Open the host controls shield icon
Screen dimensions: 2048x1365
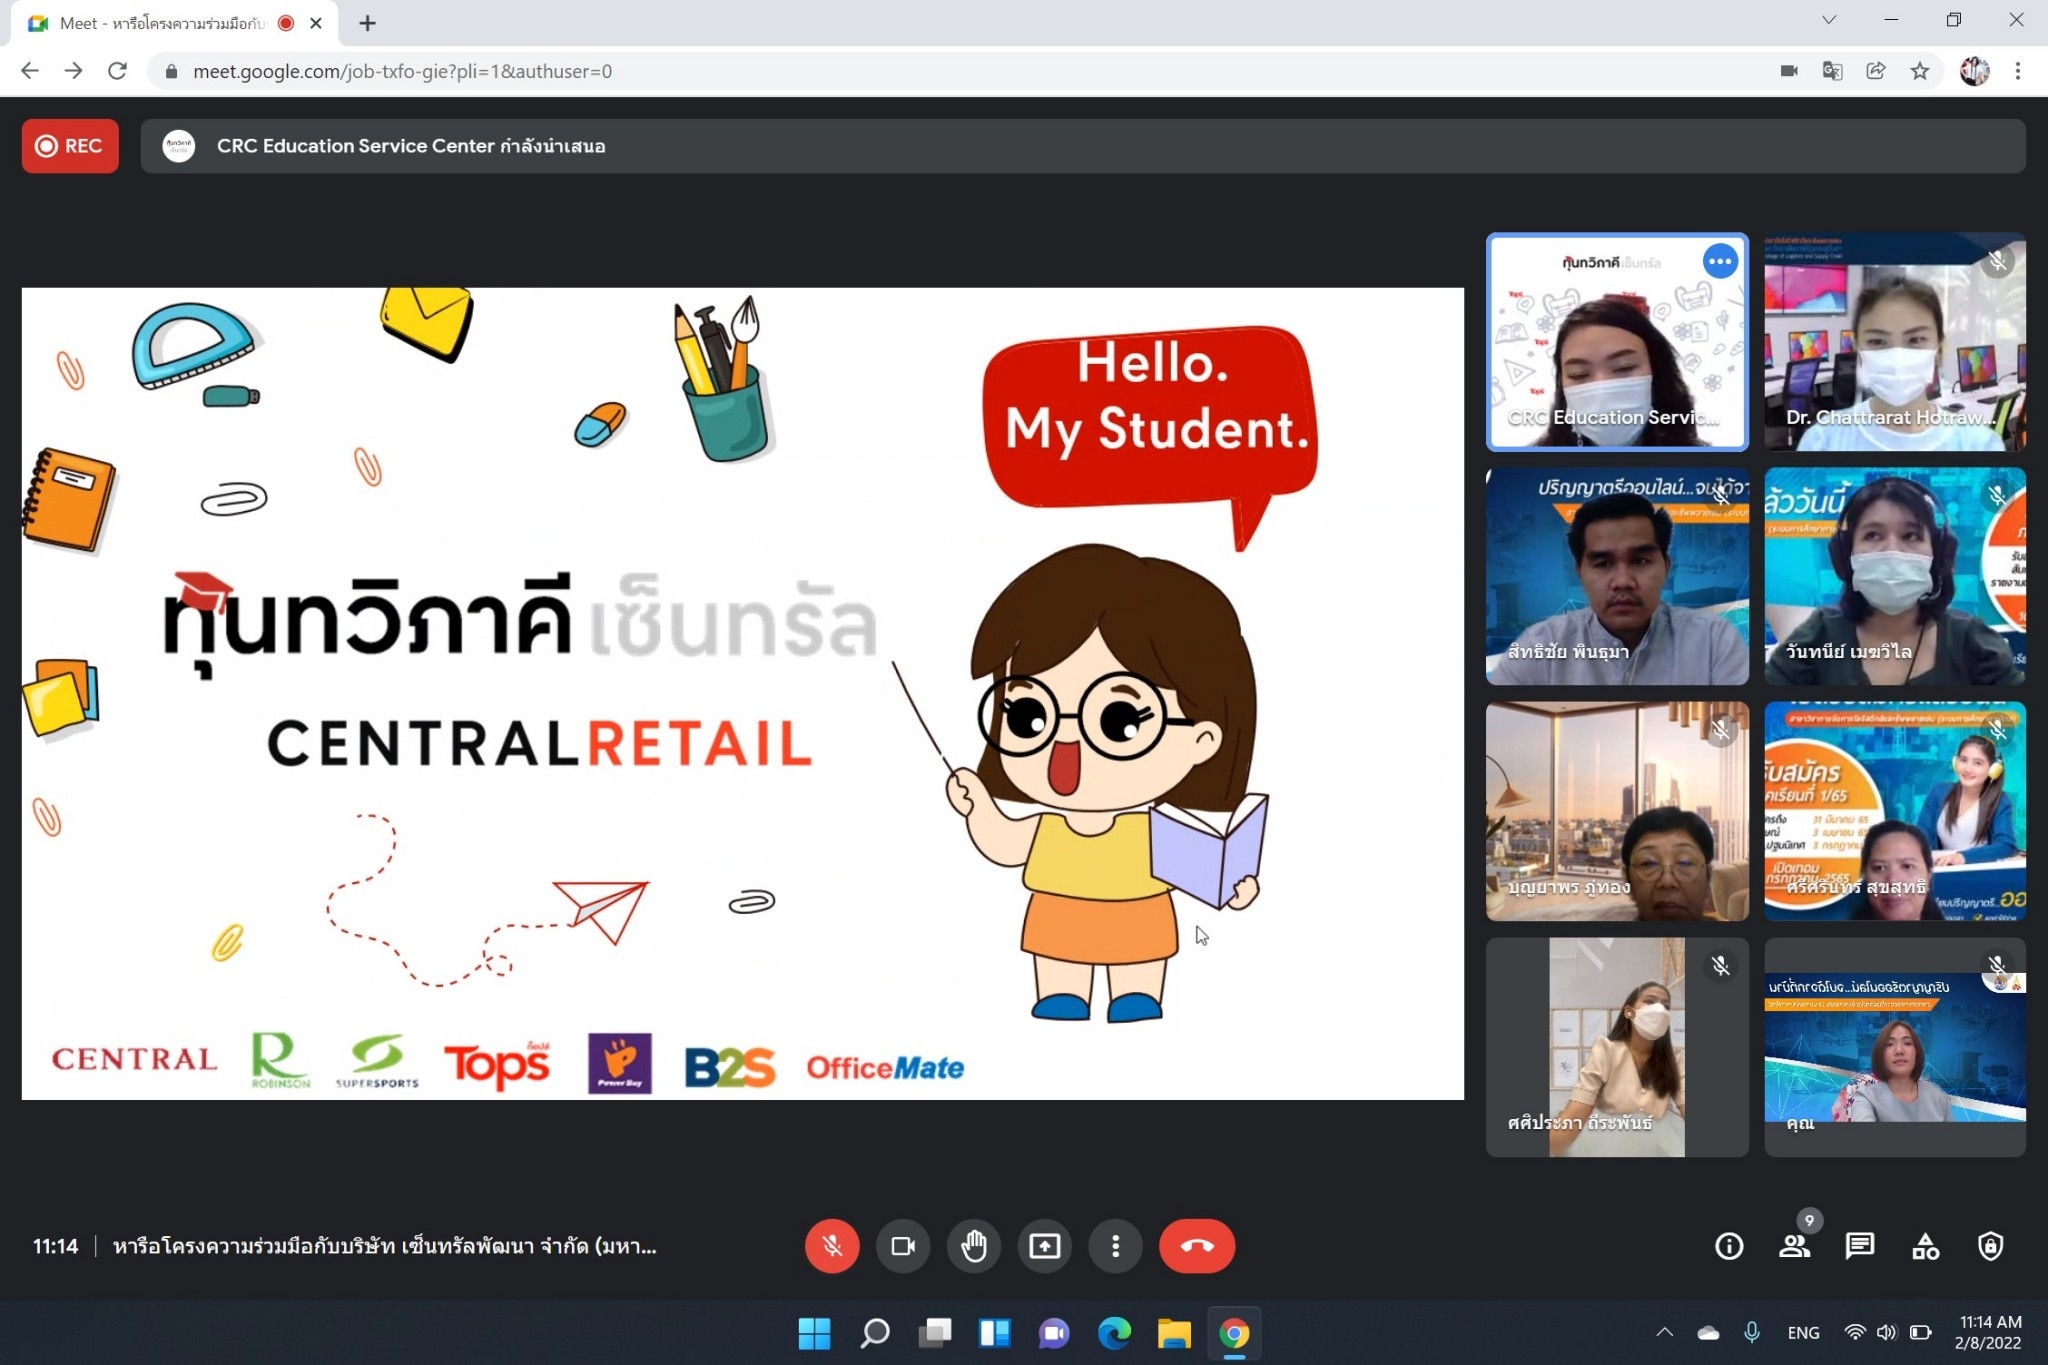(1990, 1246)
